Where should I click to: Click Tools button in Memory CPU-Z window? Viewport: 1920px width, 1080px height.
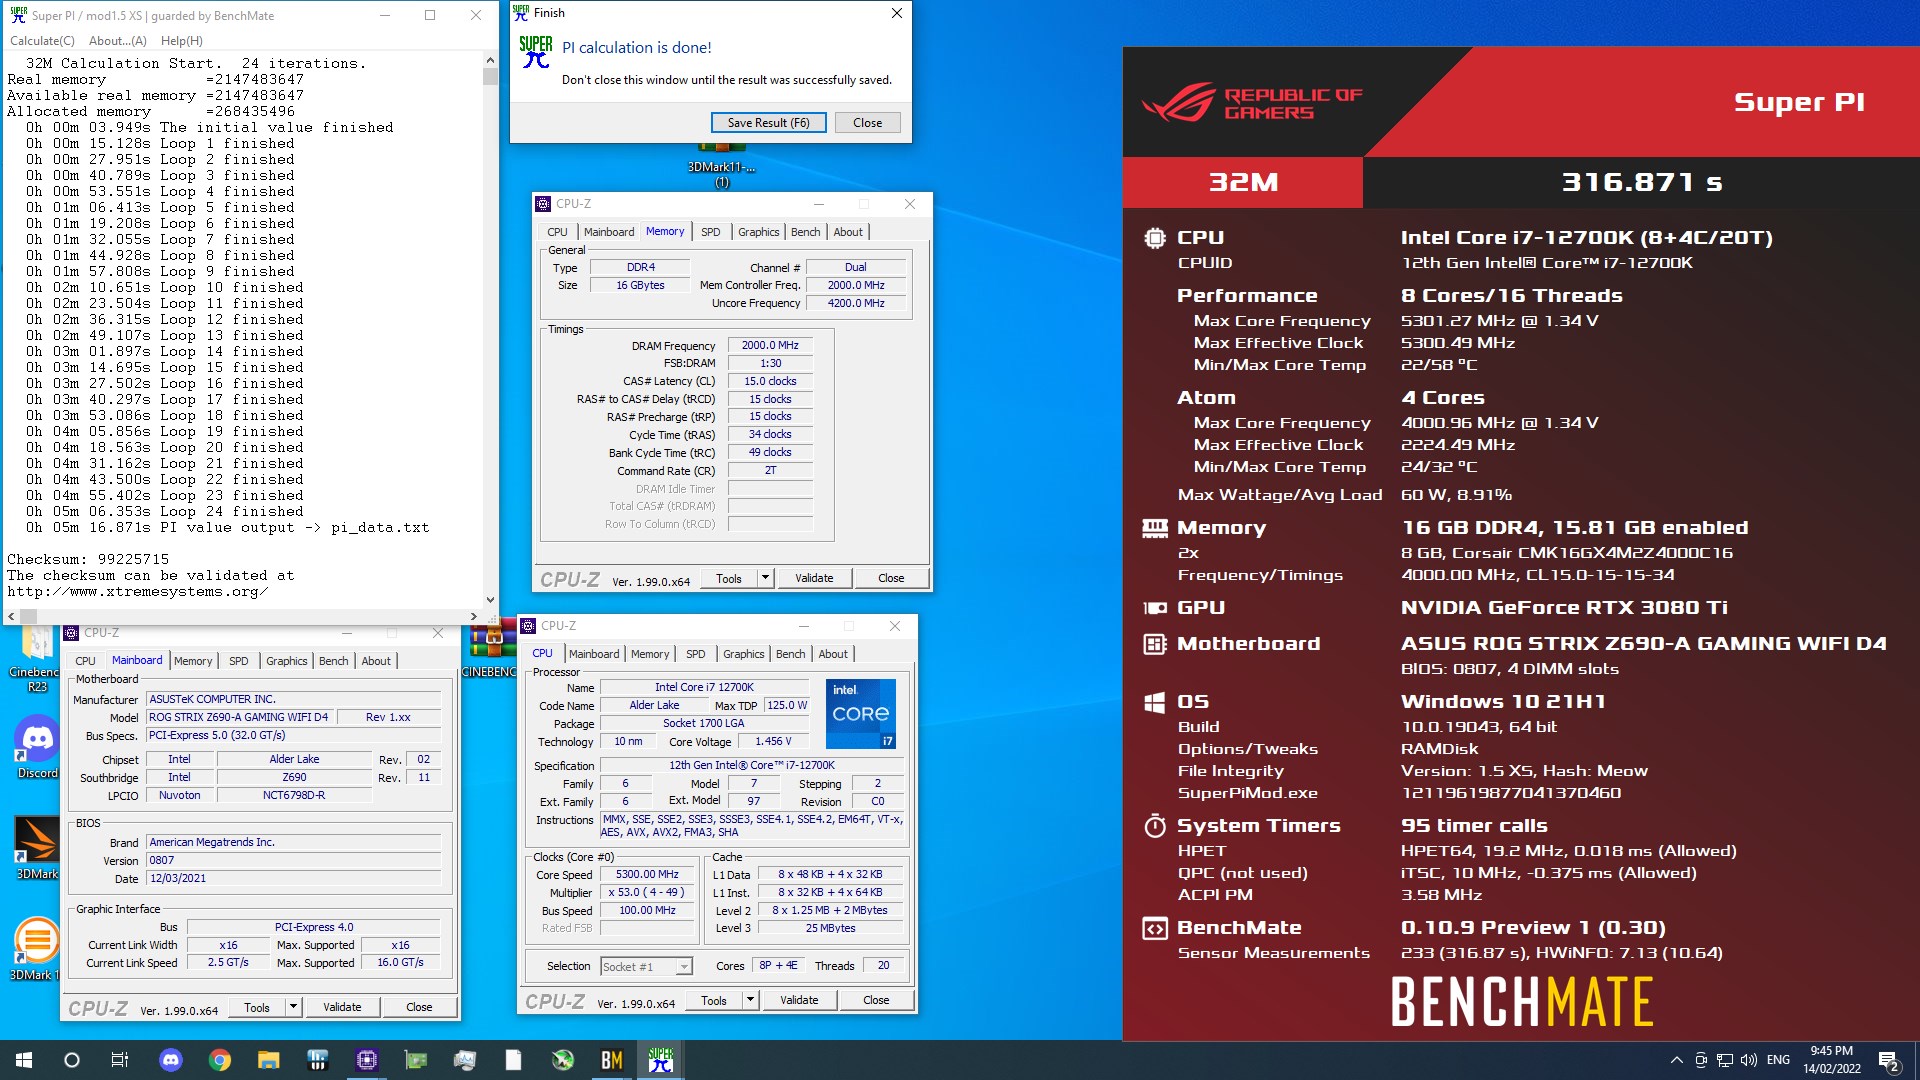(729, 578)
